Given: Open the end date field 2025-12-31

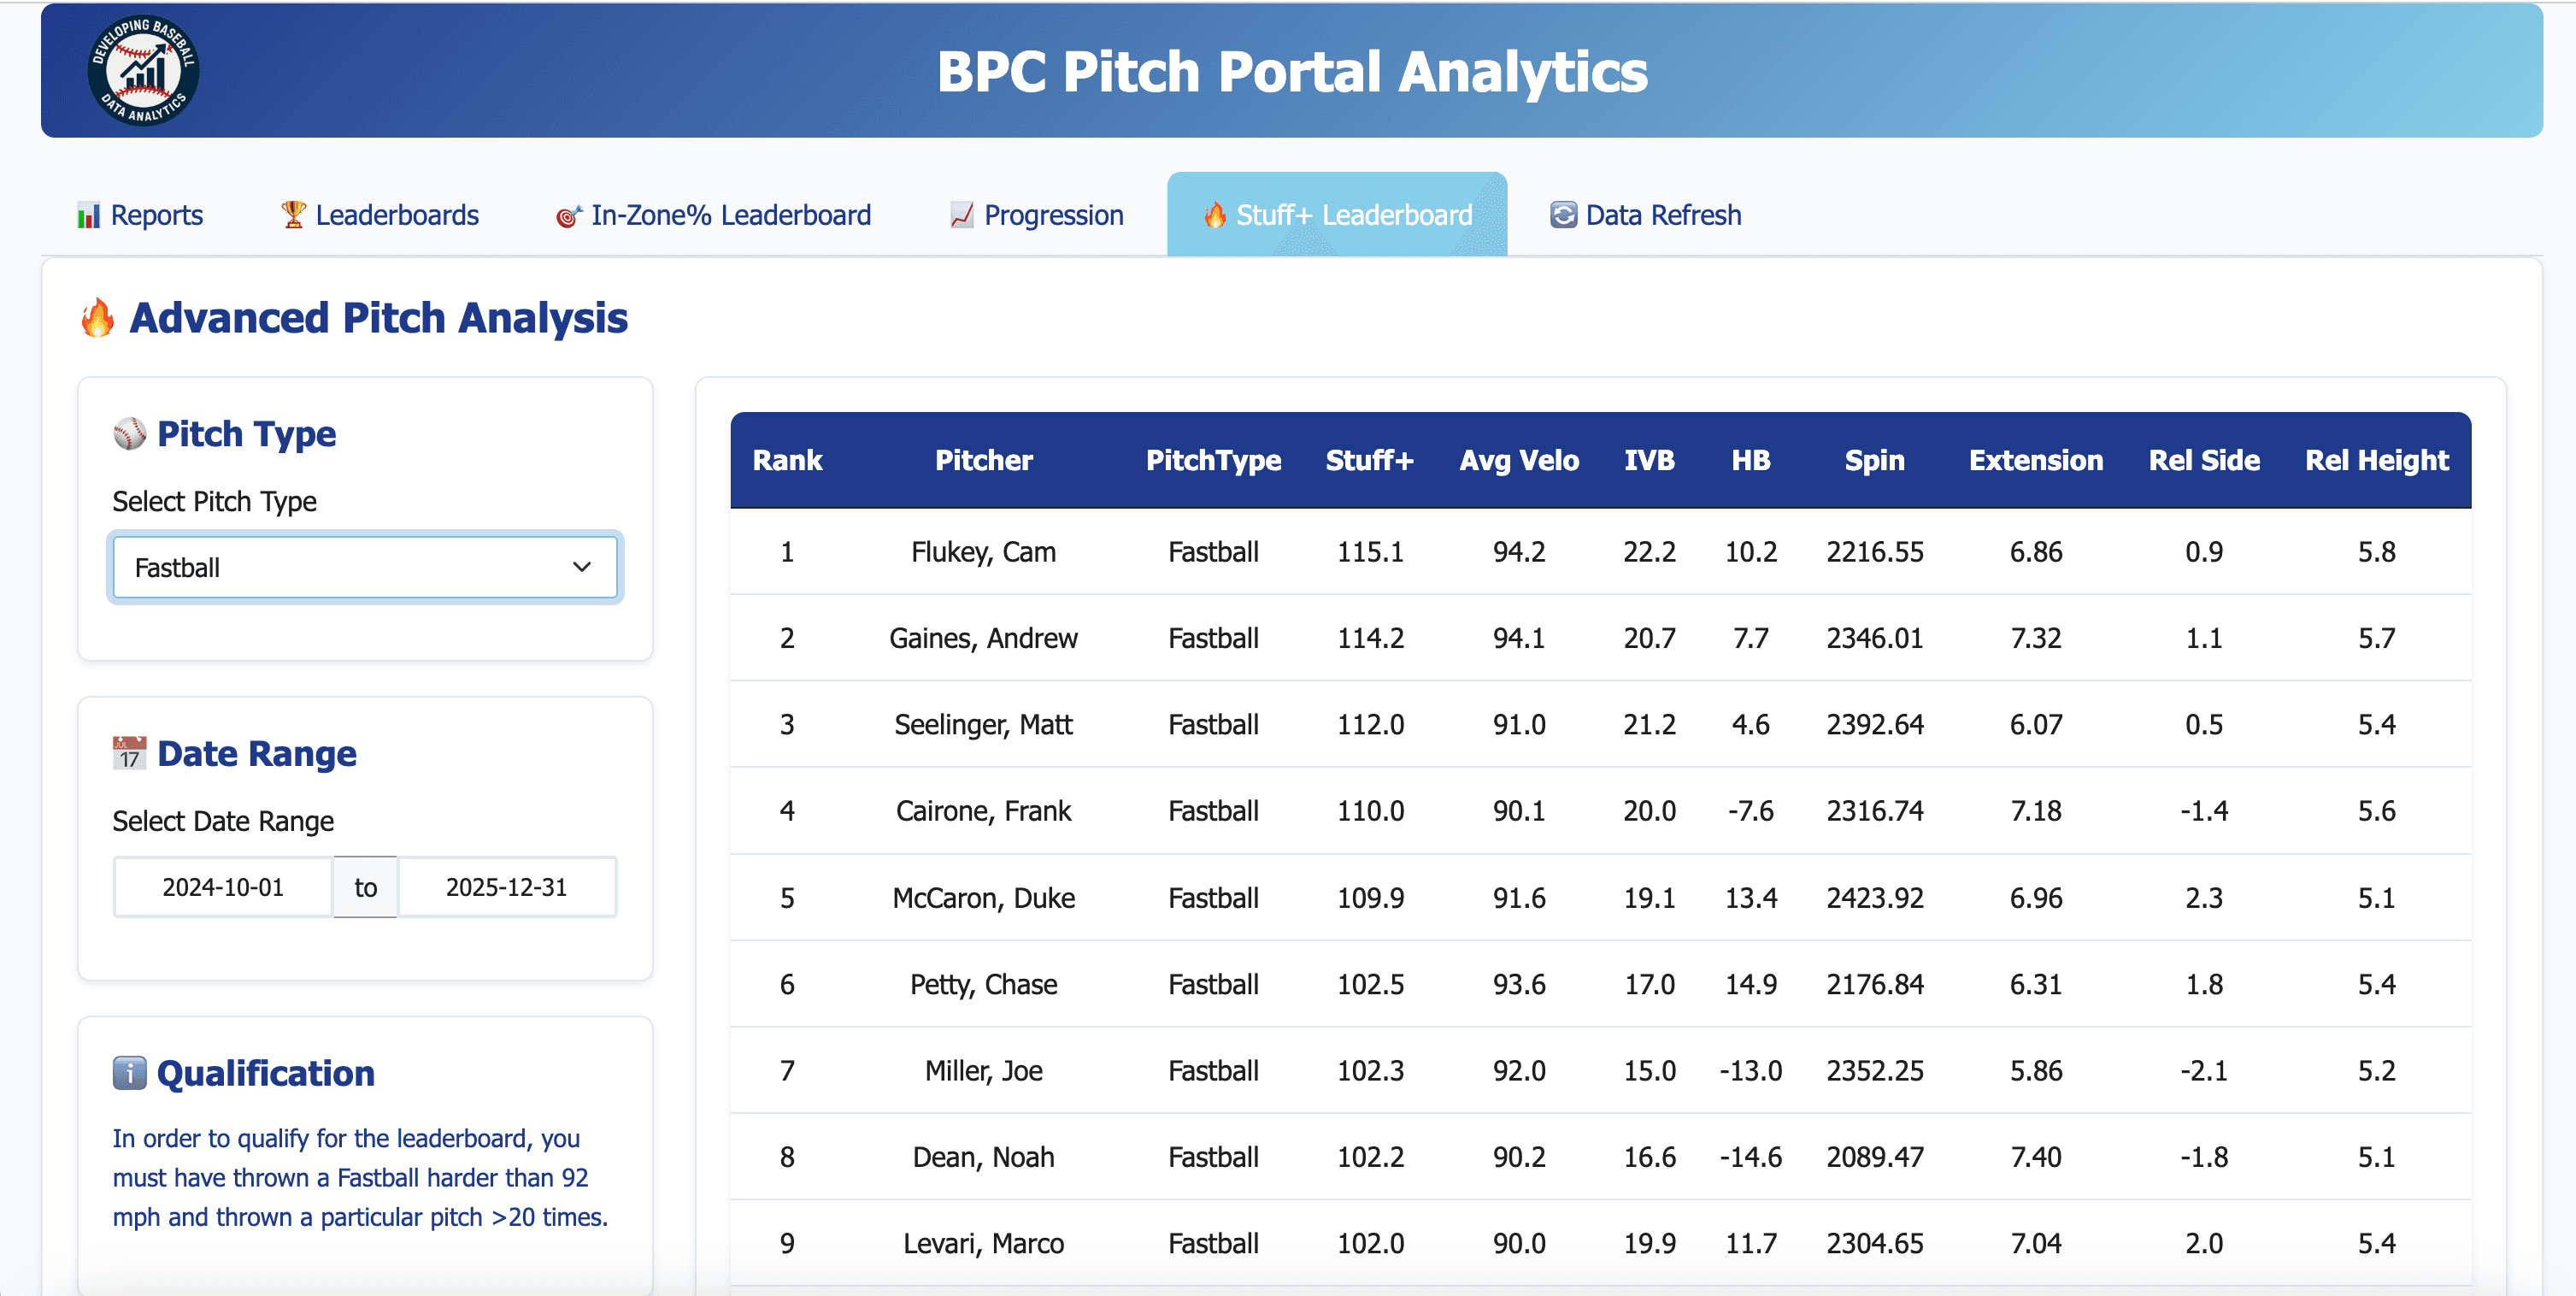Looking at the screenshot, I should click(506, 887).
